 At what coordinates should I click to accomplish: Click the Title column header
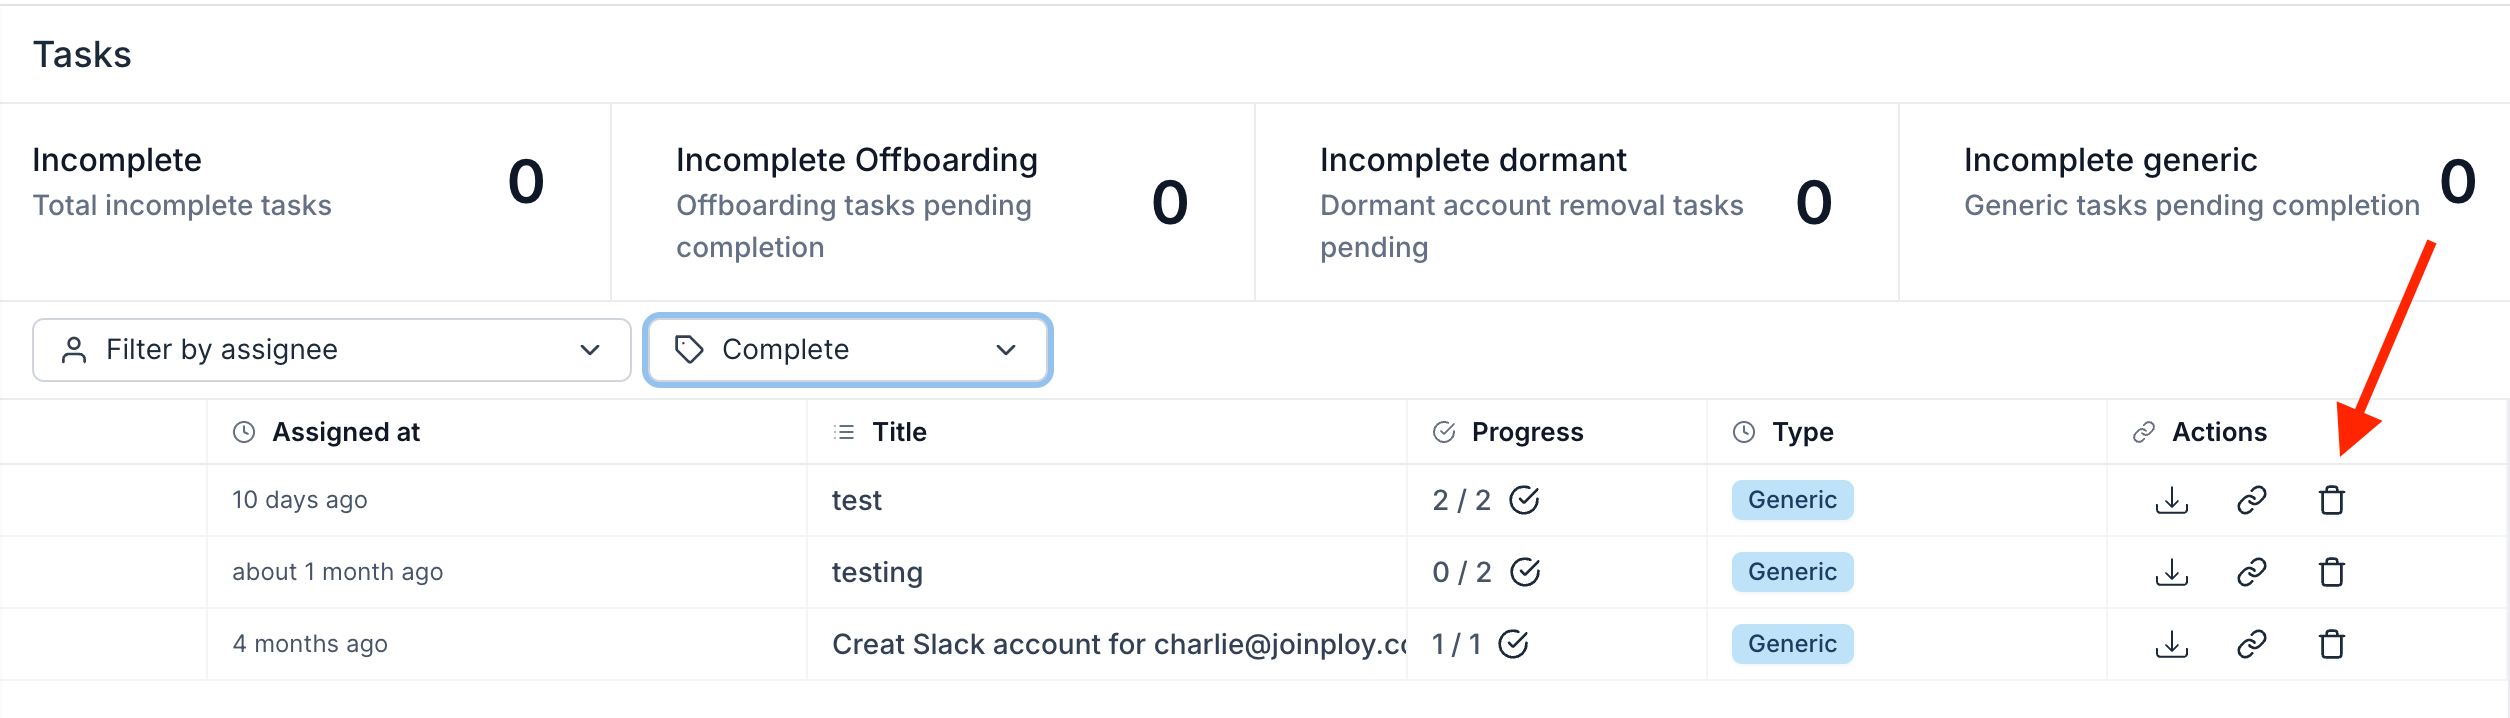[899, 432]
